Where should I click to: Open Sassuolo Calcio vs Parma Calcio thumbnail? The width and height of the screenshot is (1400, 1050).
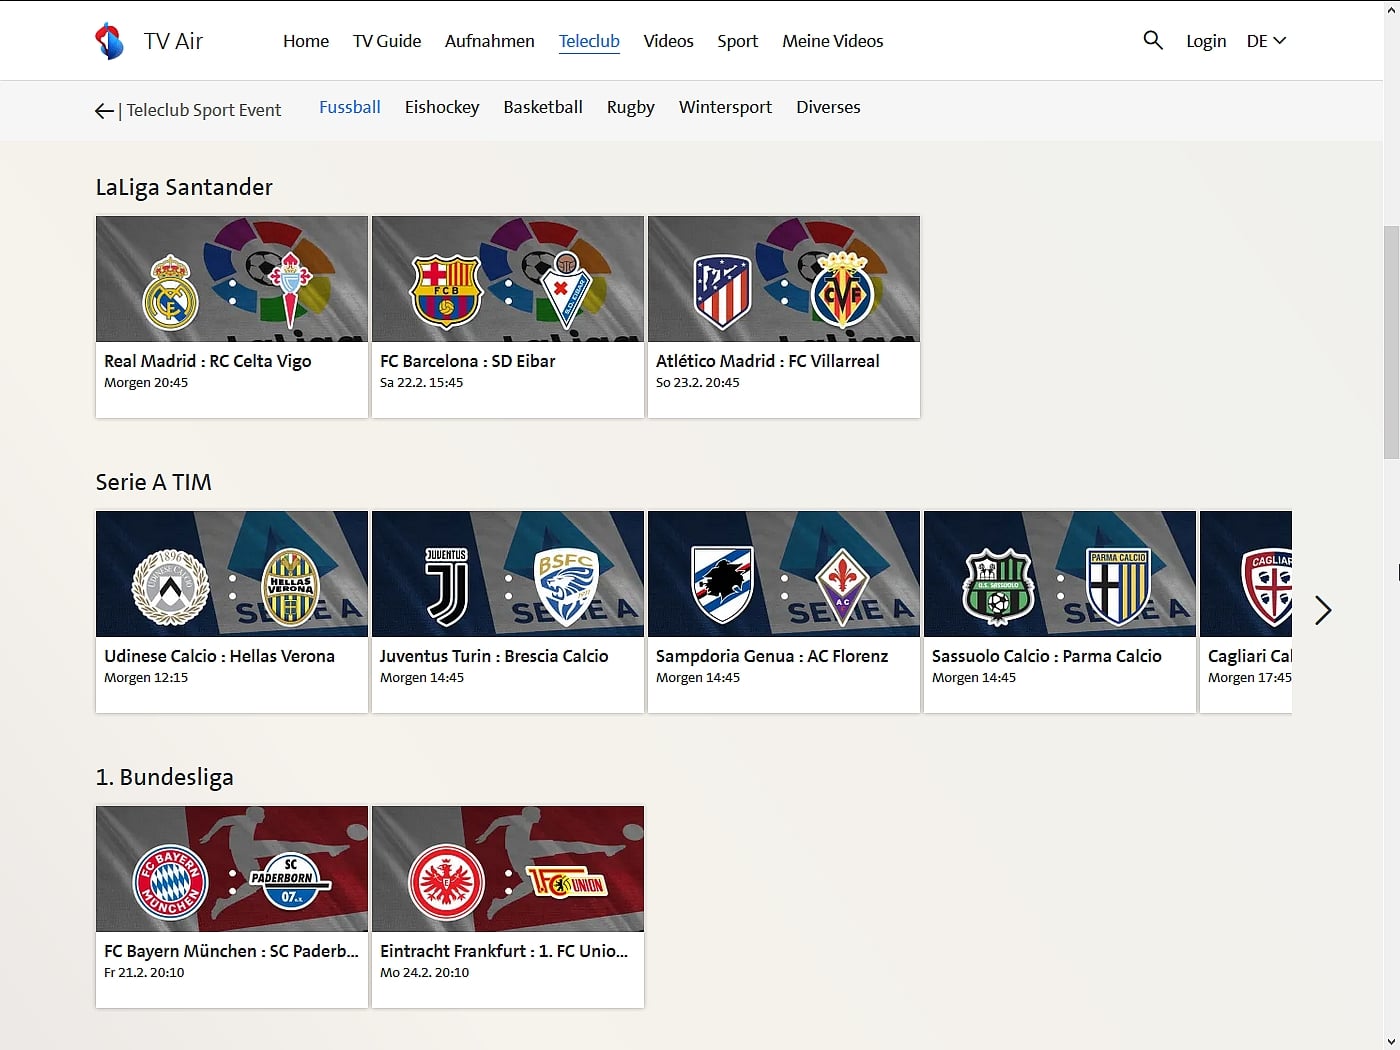(1060, 574)
